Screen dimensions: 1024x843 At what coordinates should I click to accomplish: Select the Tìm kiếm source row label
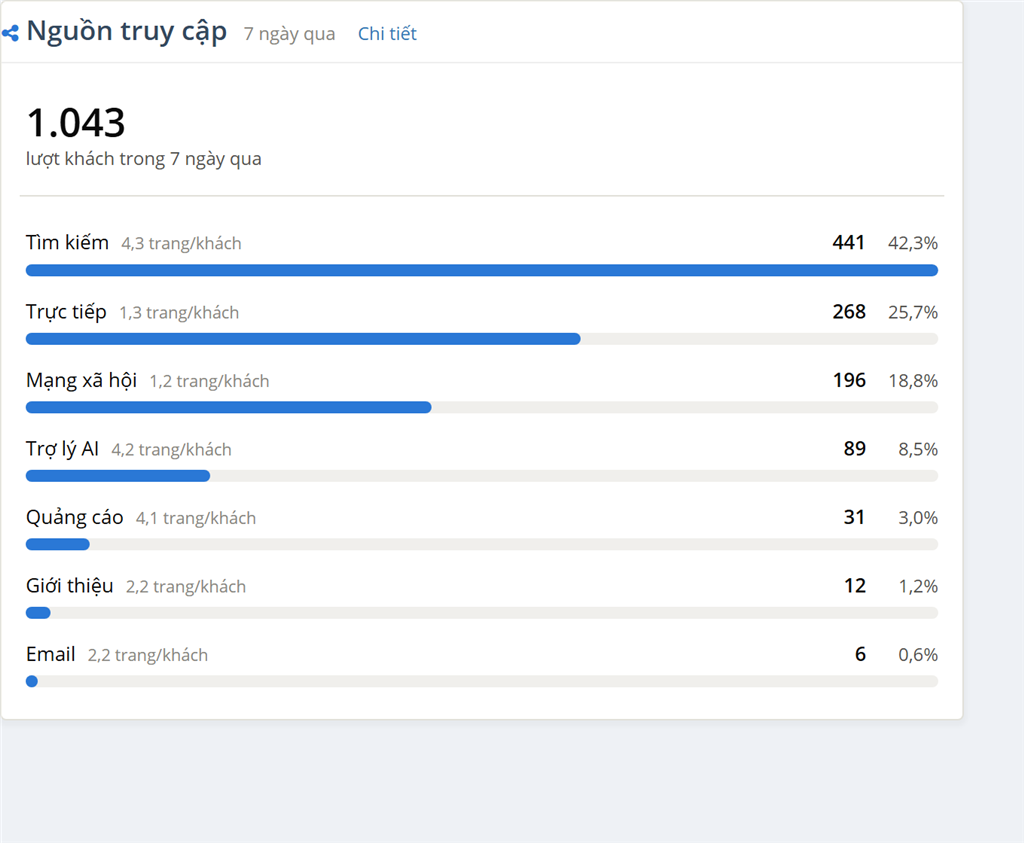click(x=67, y=242)
